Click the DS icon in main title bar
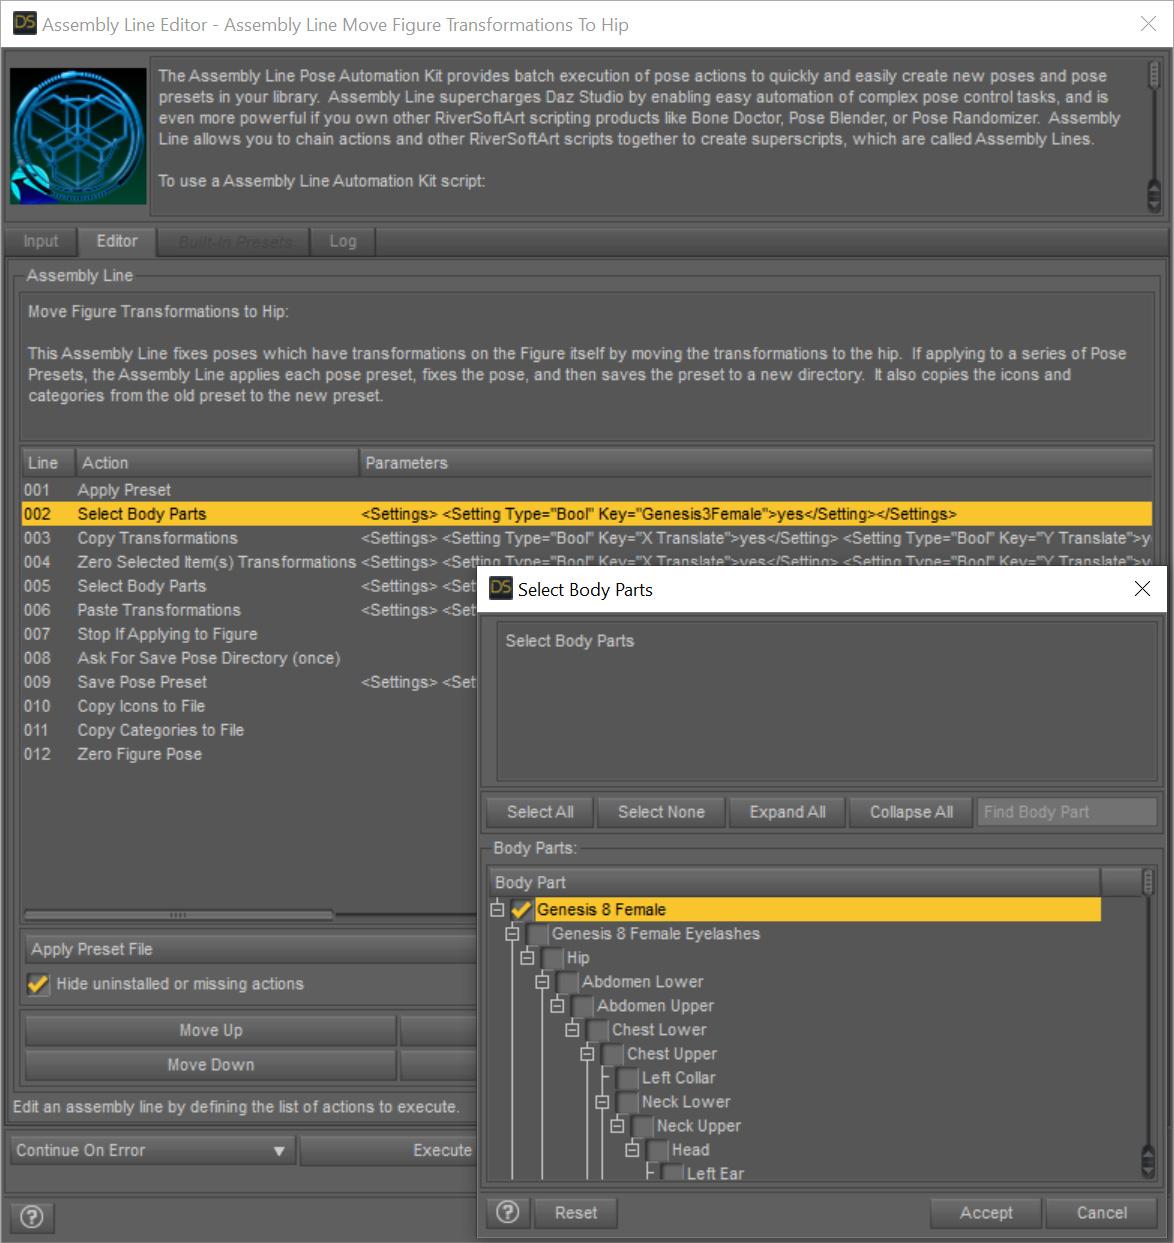The height and width of the screenshot is (1243, 1174). pos(25,24)
